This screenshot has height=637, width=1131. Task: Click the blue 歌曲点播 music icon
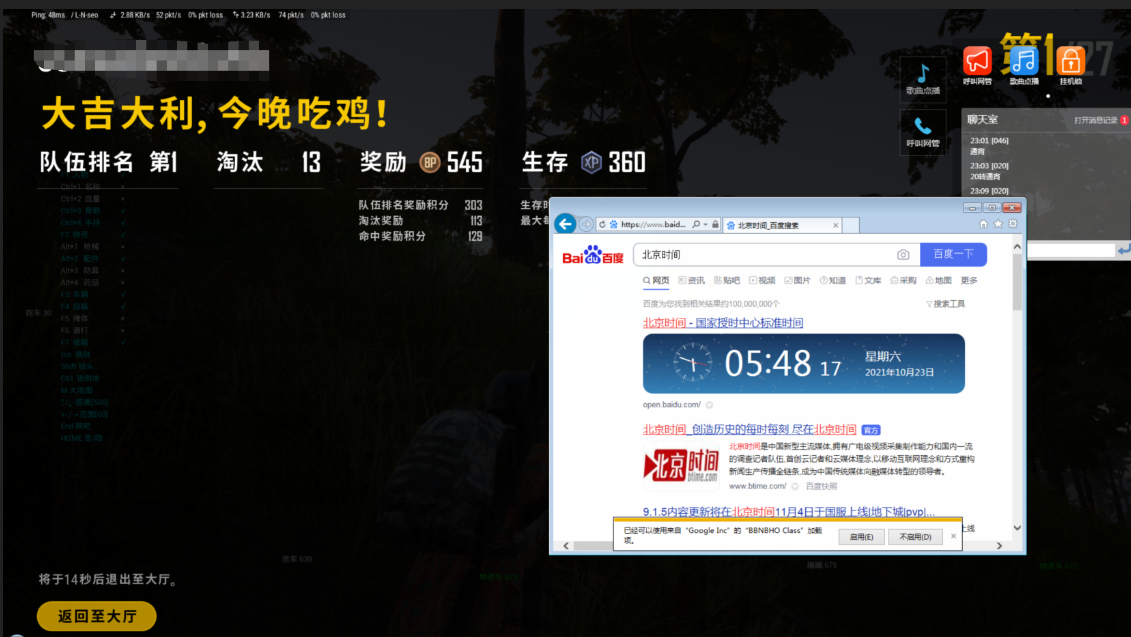[1024, 61]
